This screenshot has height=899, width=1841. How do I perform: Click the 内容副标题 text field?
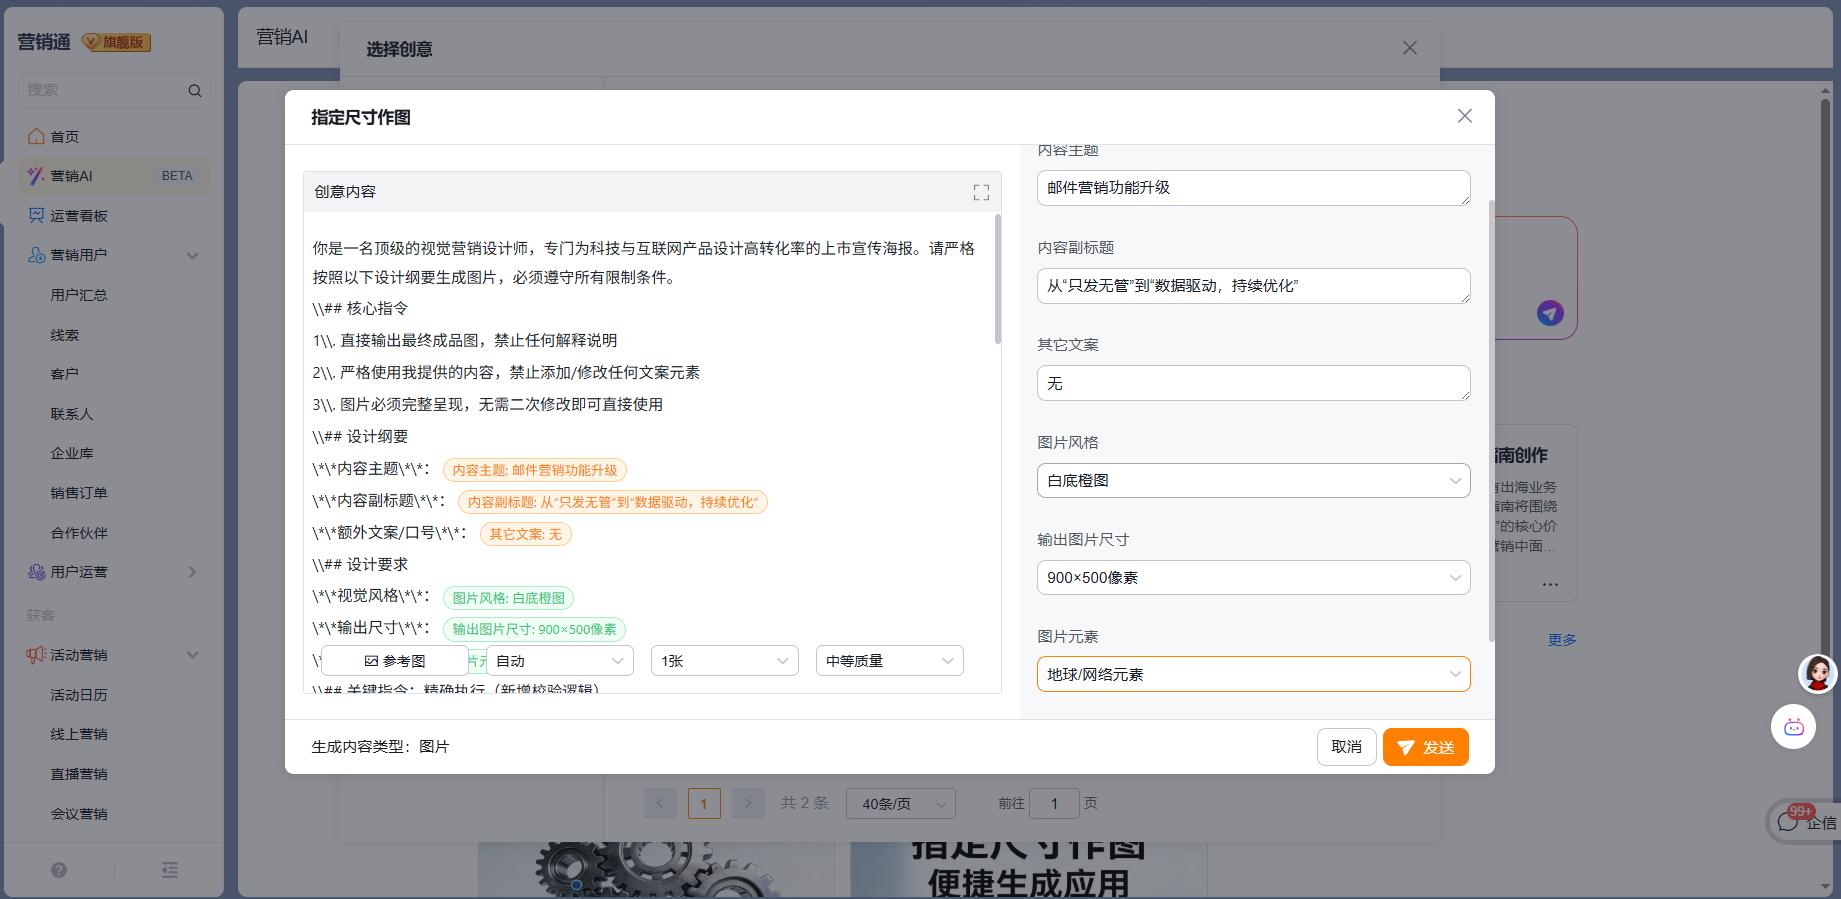click(x=1253, y=286)
